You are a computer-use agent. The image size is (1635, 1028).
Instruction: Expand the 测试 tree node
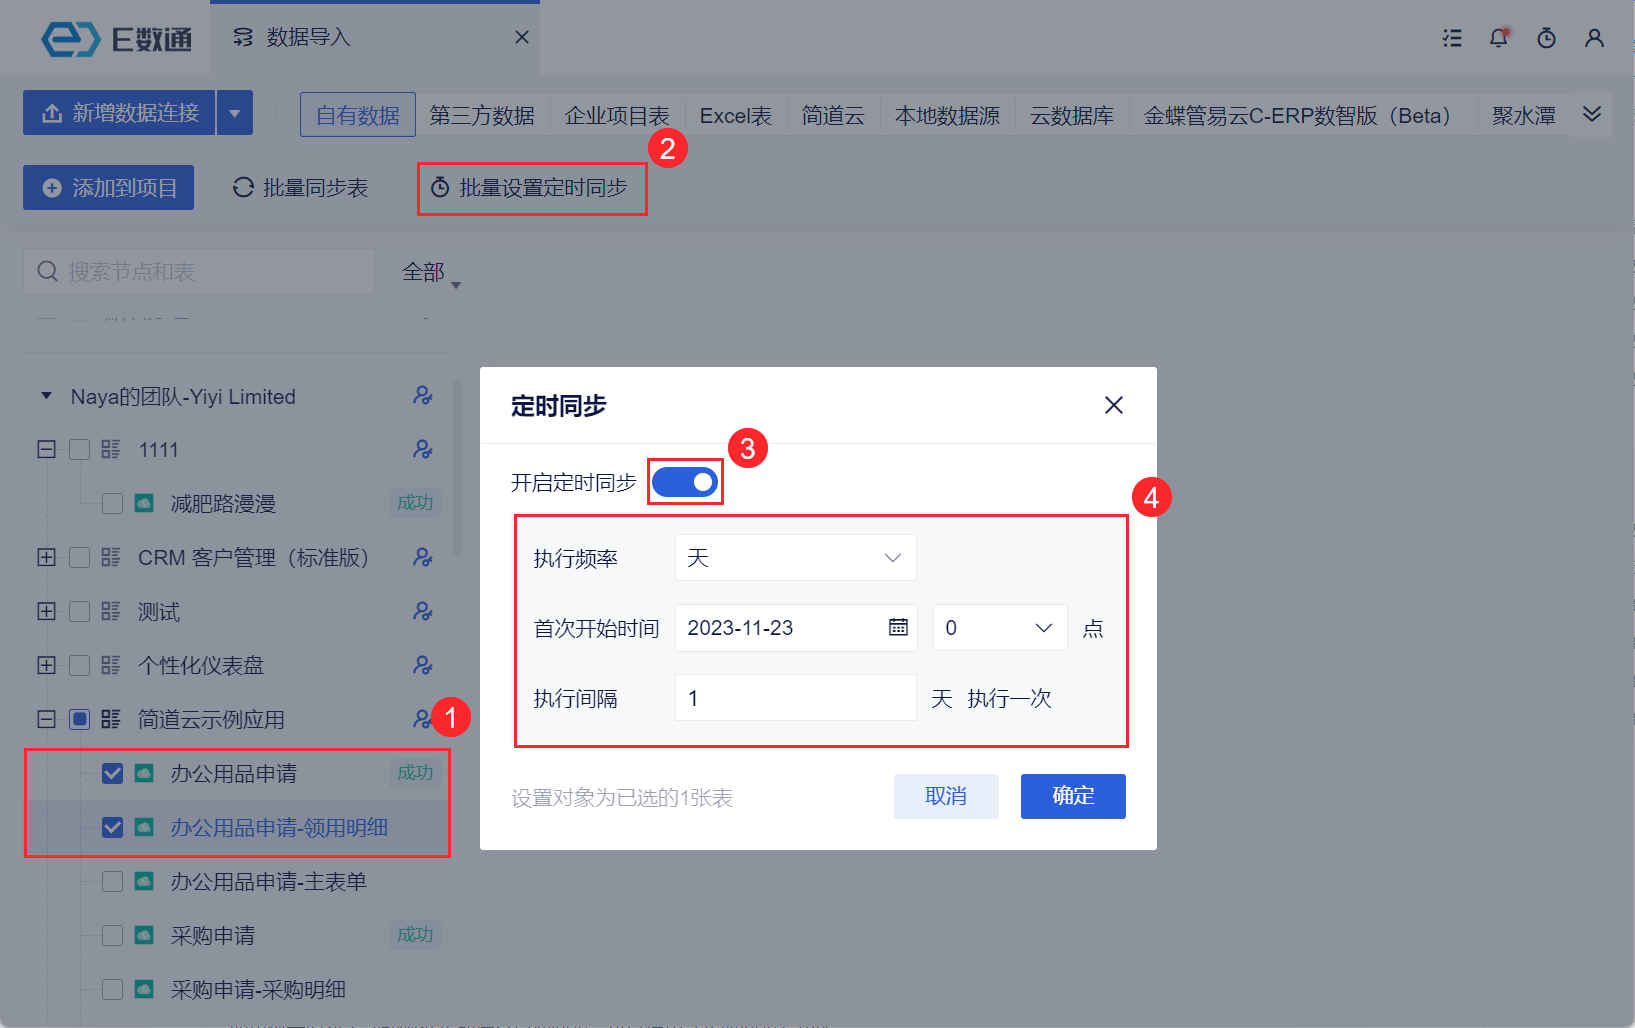(46, 611)
